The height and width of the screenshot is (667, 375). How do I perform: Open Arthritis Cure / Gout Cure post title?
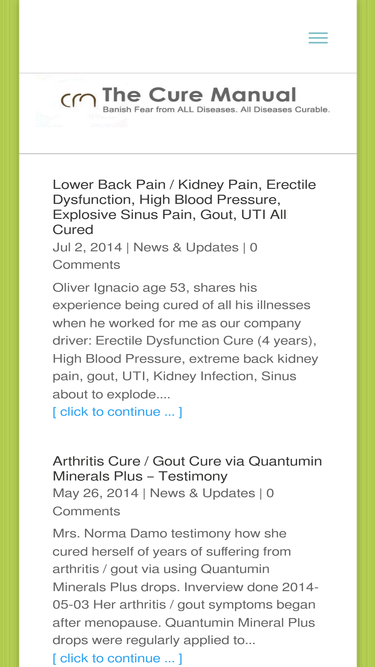click(x=187, y=468)
